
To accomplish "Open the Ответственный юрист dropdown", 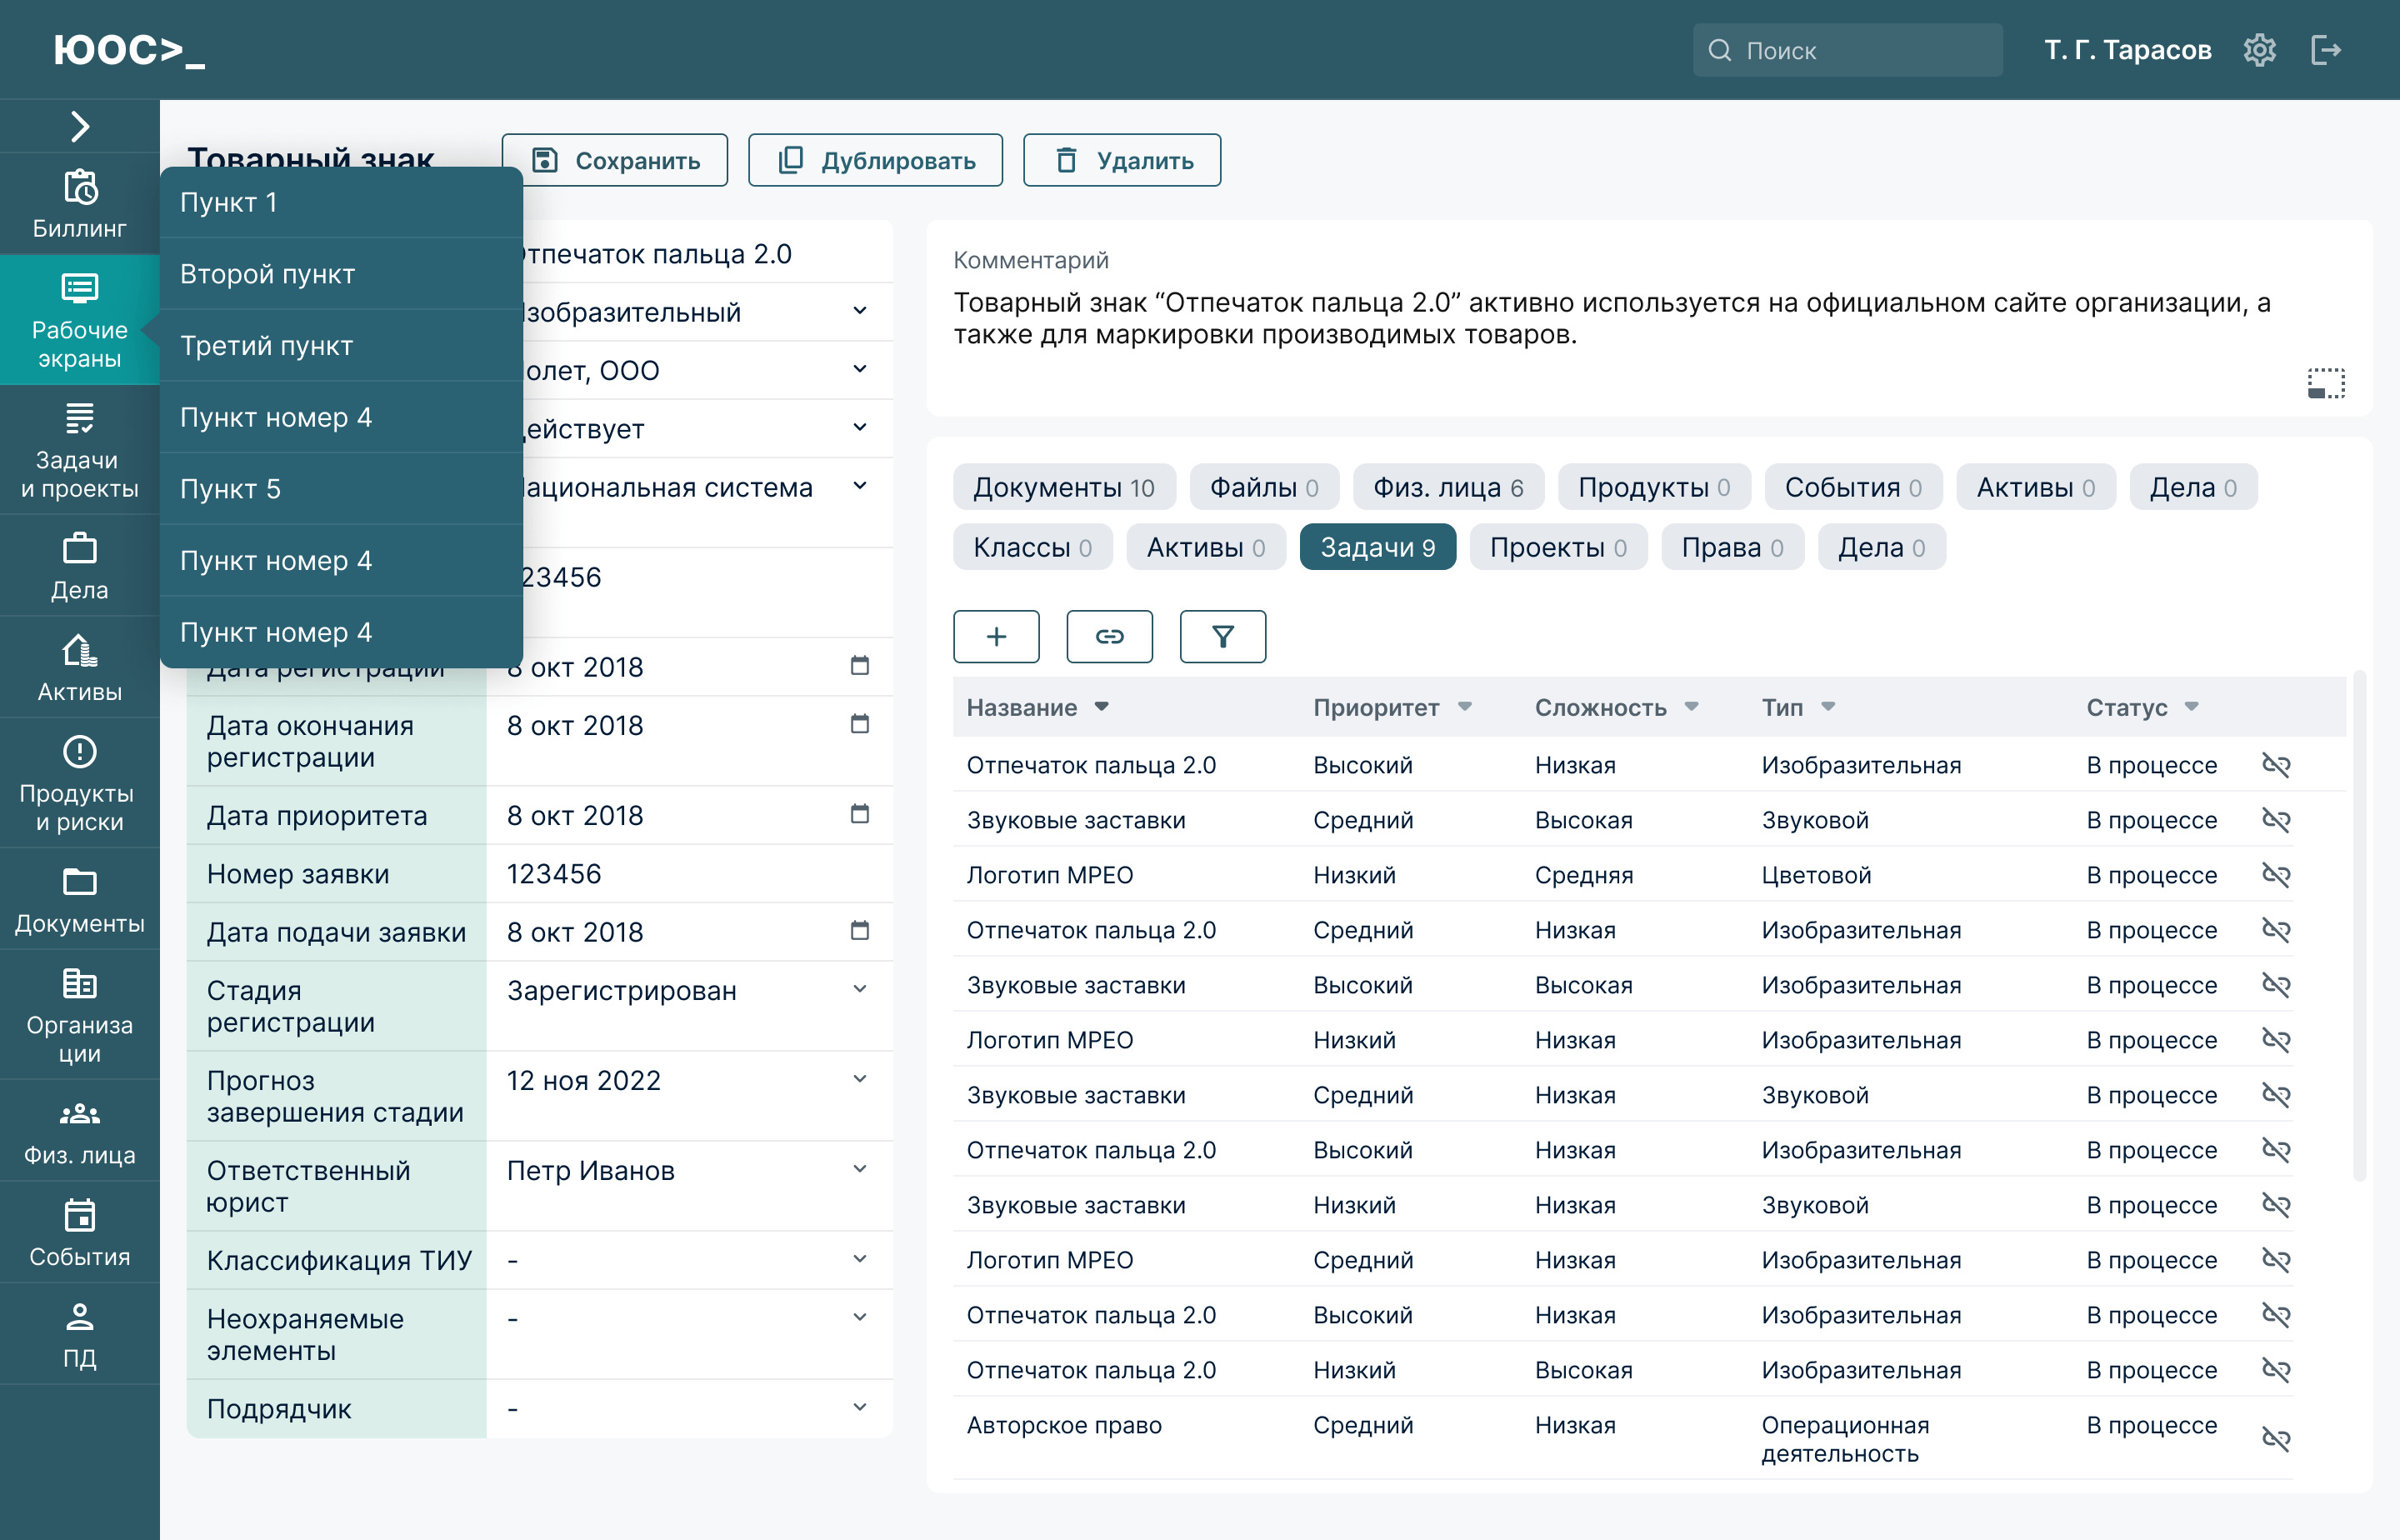I will pos(859,1169).
